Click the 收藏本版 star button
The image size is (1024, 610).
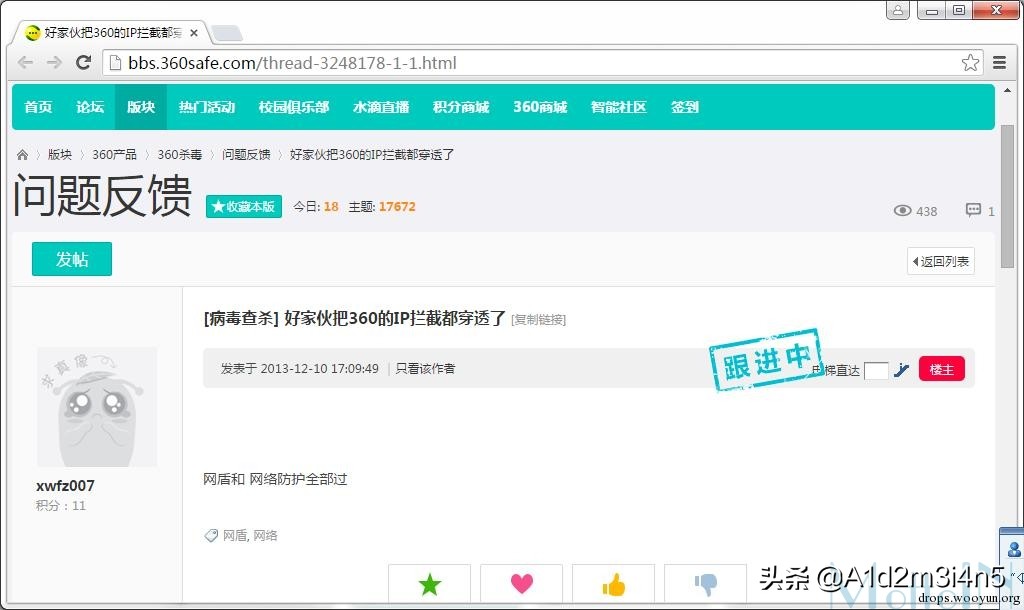tap(244, 206)
